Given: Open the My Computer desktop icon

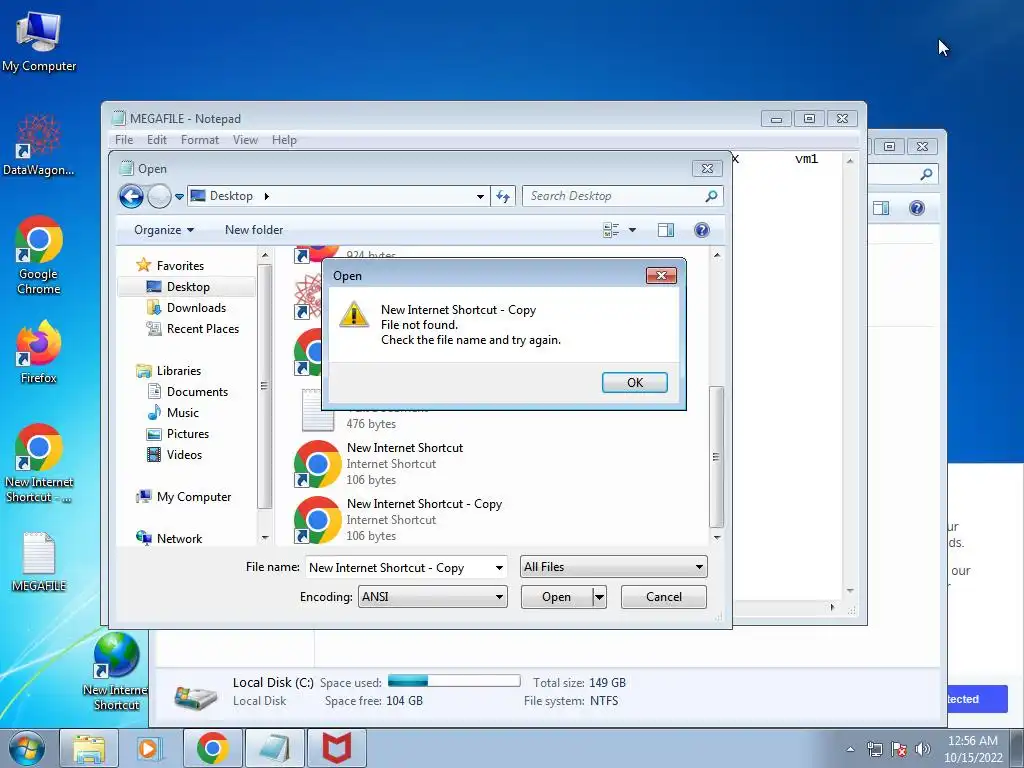Looking at the screenshot, I should tap(39, 42).
